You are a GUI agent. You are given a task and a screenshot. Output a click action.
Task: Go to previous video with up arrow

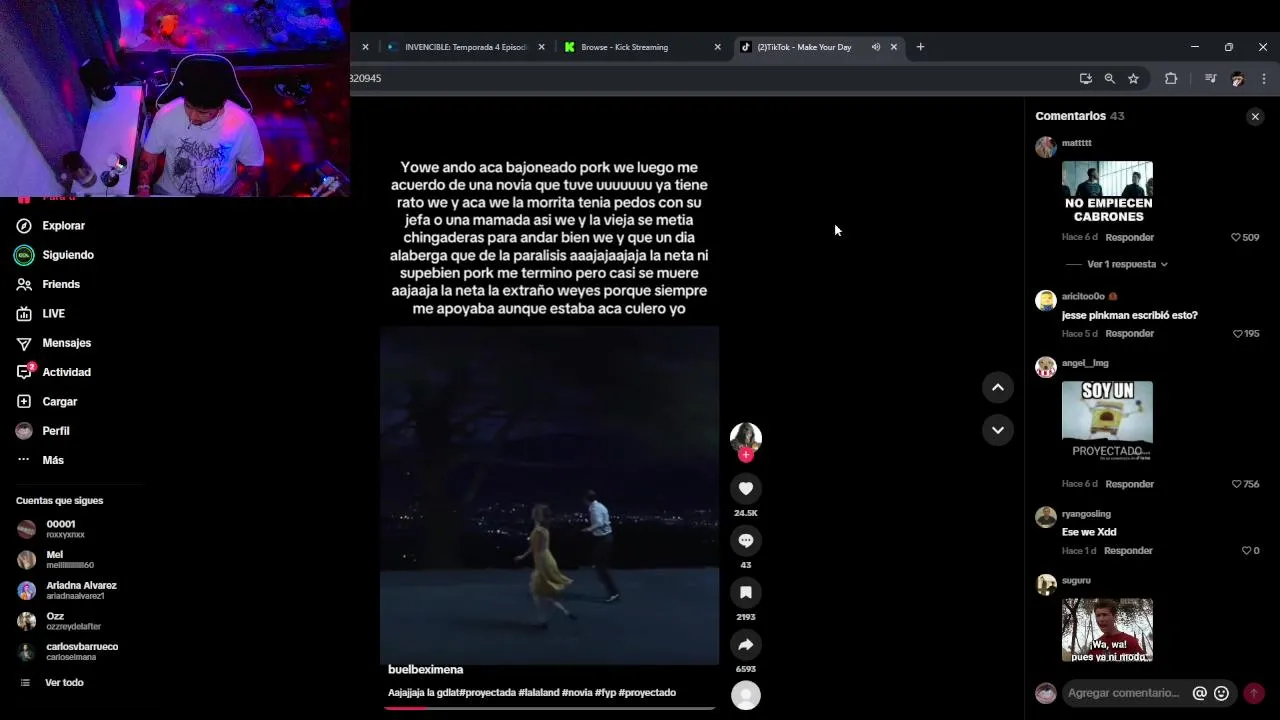click(997, 387)
